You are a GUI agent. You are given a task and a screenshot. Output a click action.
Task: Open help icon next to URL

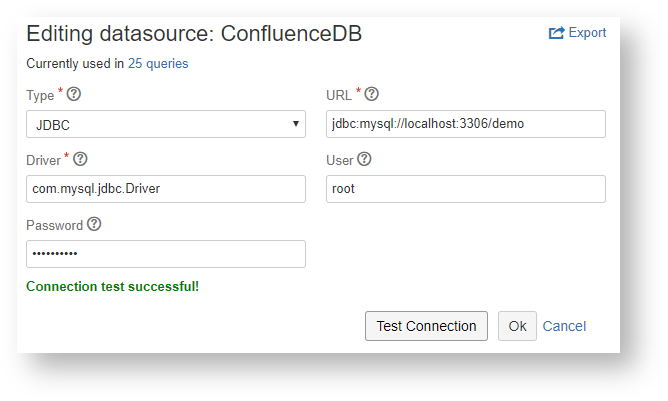point(371,95)
